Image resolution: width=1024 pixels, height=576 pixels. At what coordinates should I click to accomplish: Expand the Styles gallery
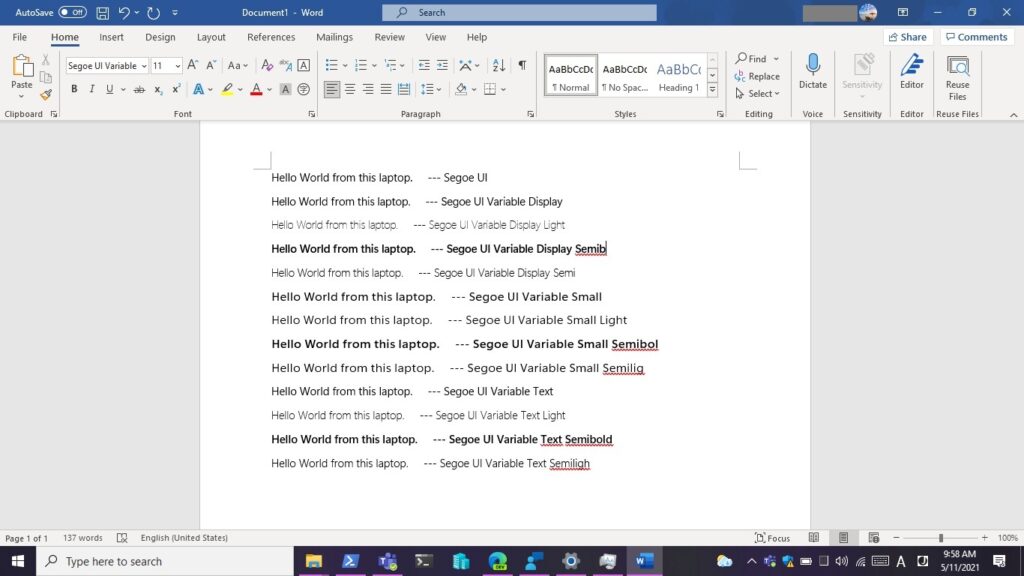coord(712,88)
